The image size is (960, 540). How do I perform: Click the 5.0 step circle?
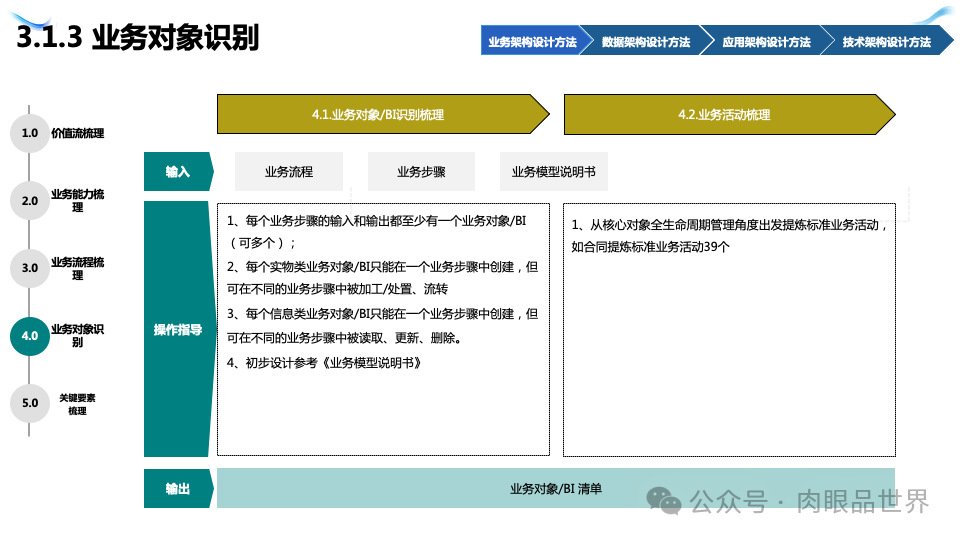point(29,403)
